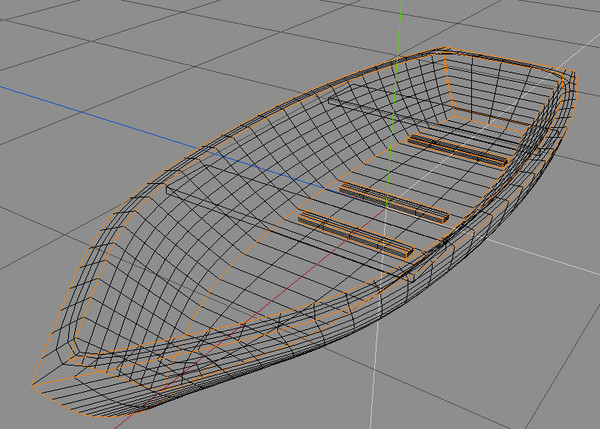Select the bench seat closest to the bow

pyautogui.click(x=356, y=235)
